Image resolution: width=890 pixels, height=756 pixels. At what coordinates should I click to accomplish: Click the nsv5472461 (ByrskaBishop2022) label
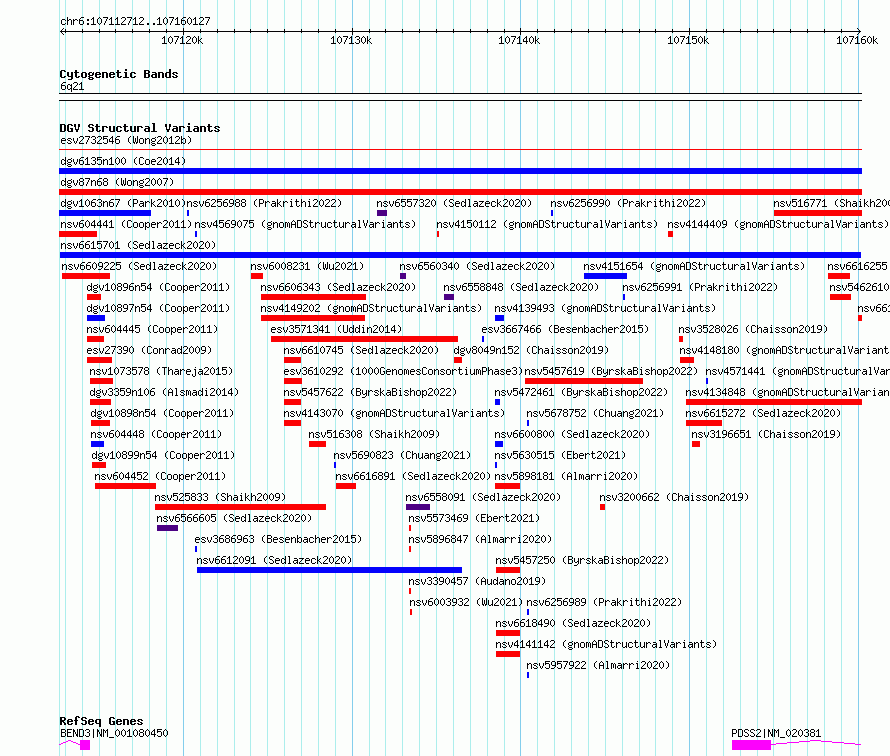click(x=581, y=392)
